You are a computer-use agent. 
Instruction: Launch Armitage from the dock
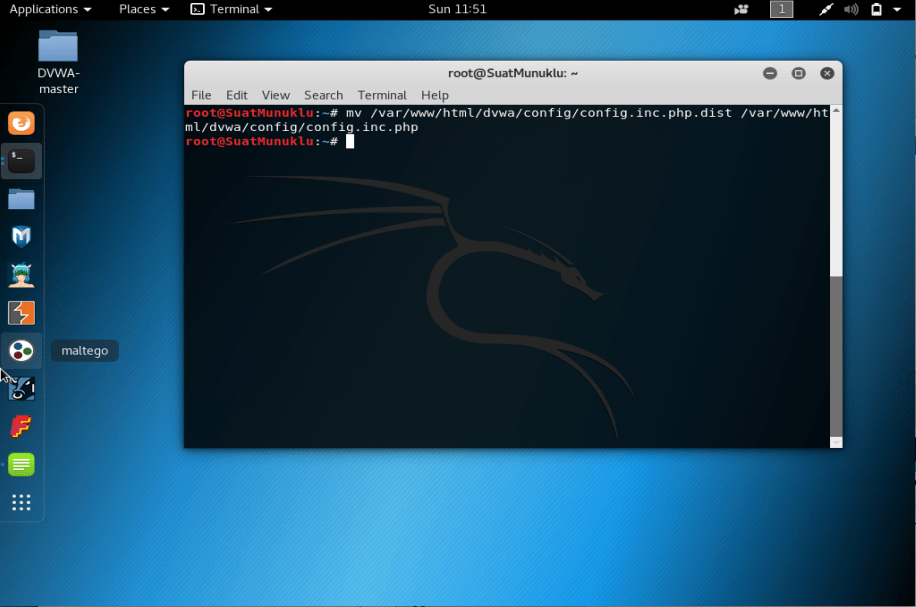click(x=21, y=275)
